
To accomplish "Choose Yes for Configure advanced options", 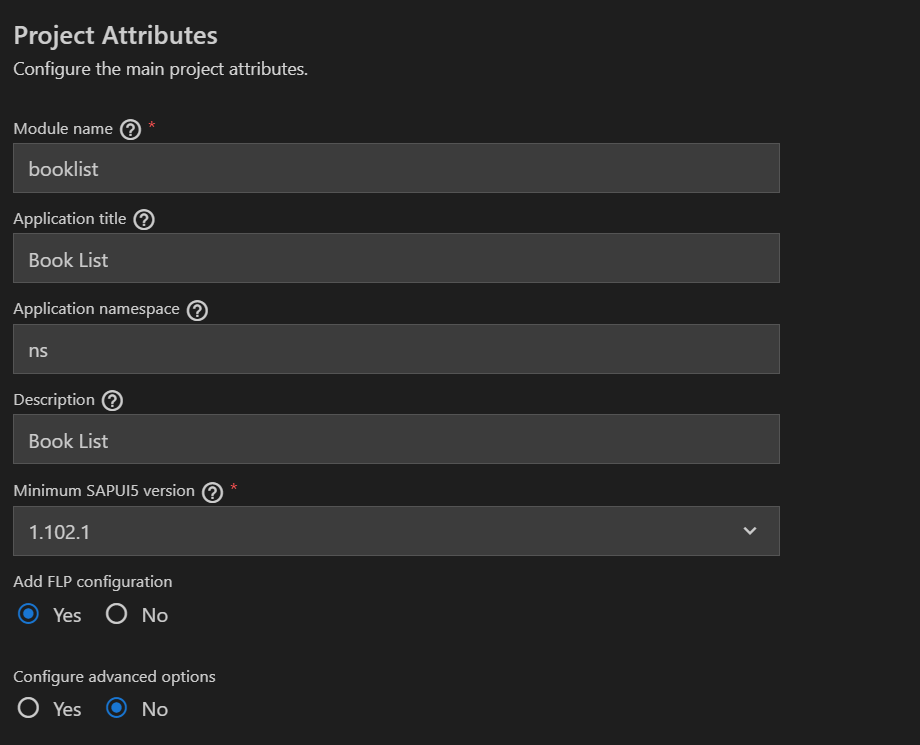I will point(29,708).
